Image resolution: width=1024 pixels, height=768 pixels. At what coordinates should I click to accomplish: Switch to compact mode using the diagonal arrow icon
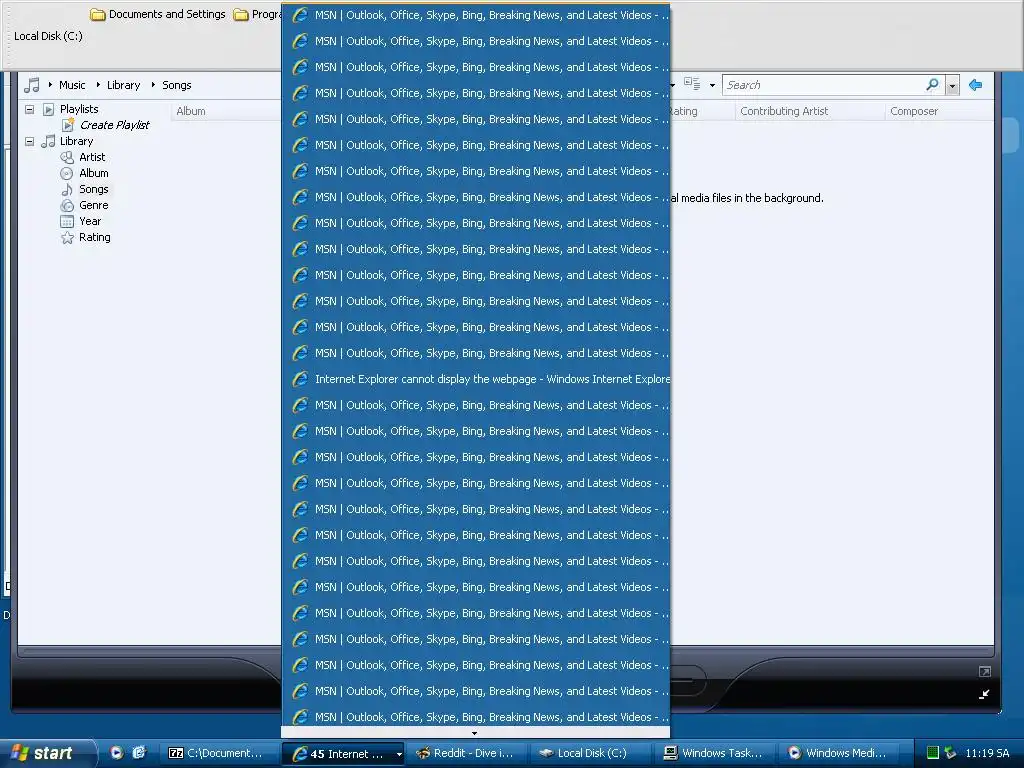click(x=984, y=694)
